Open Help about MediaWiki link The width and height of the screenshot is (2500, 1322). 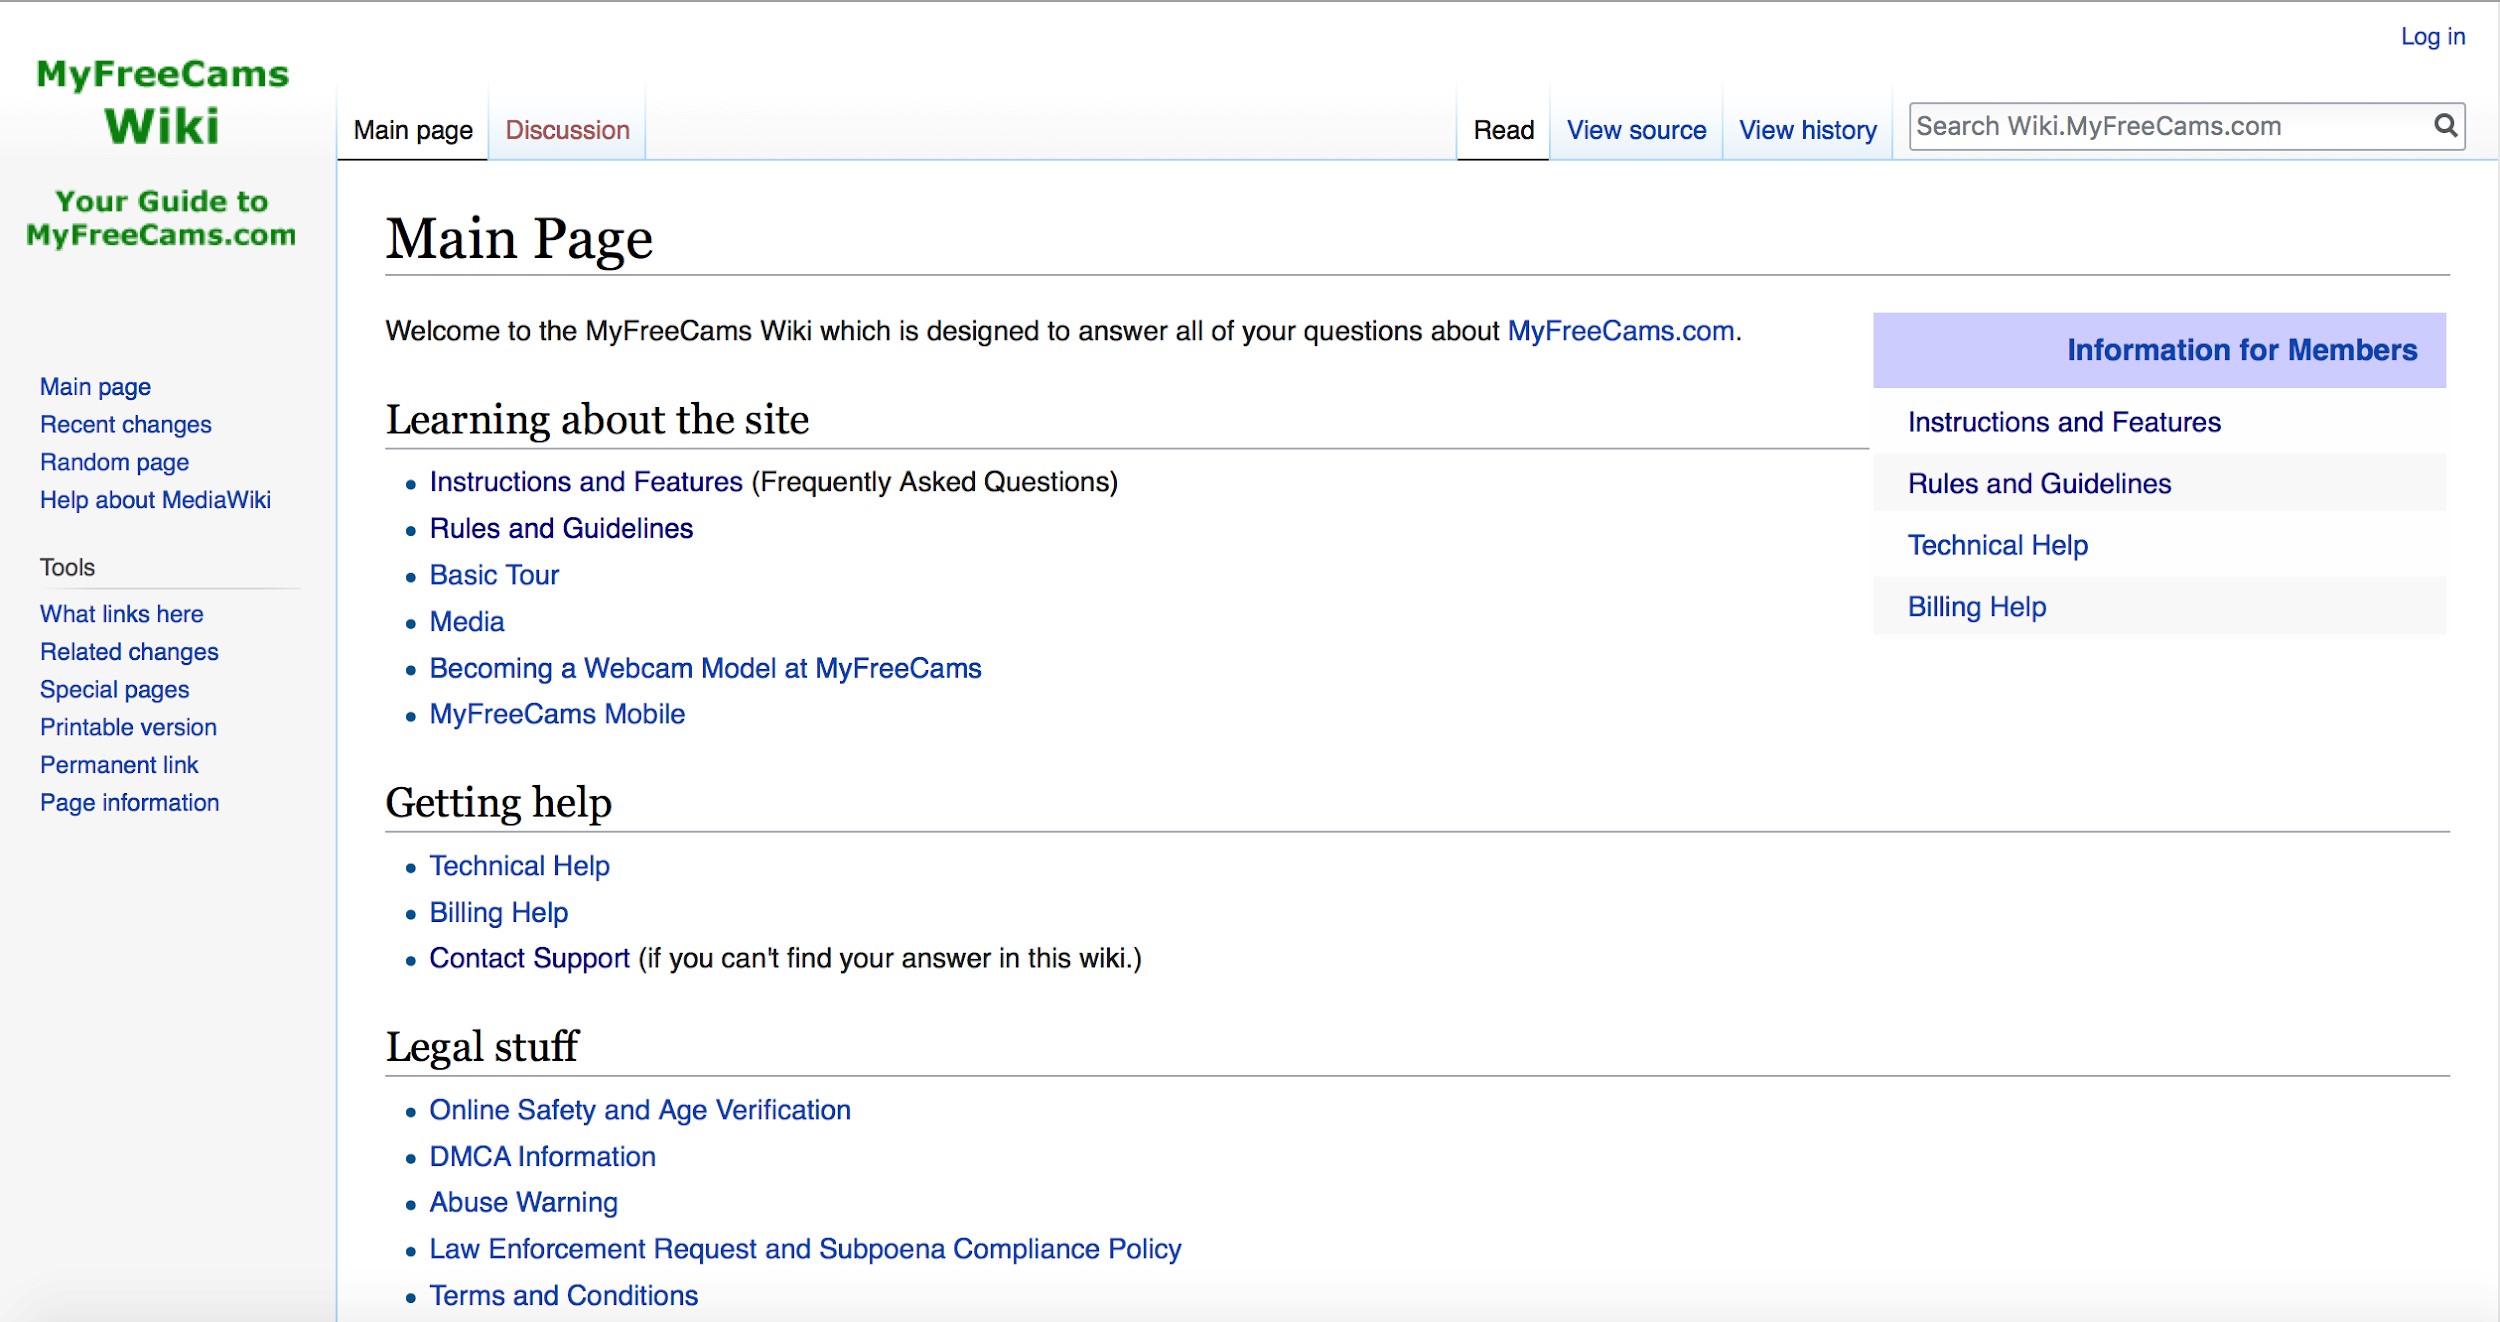(x=155, y=500)
